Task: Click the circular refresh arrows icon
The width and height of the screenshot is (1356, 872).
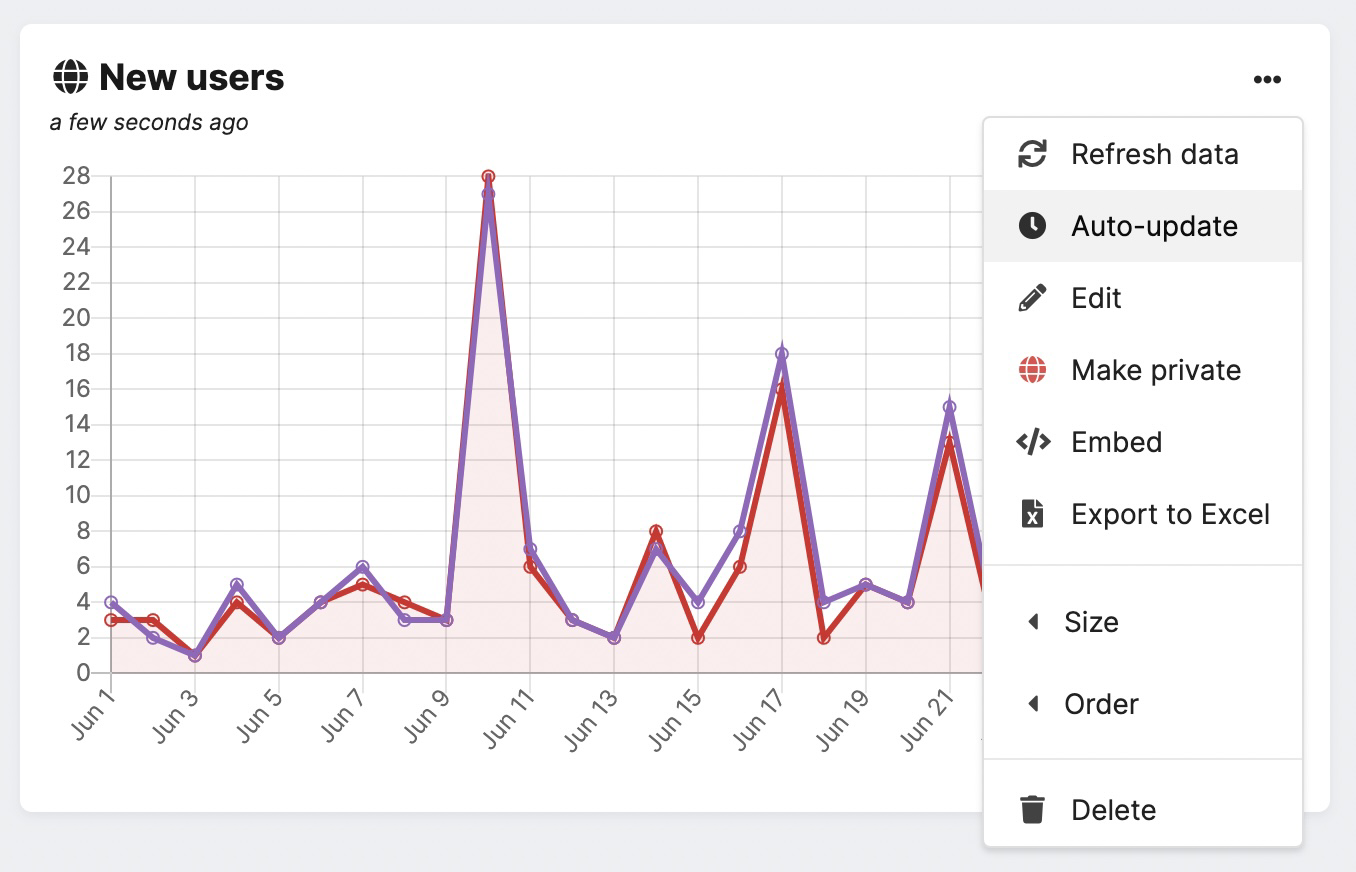Action: [1031, 154]
